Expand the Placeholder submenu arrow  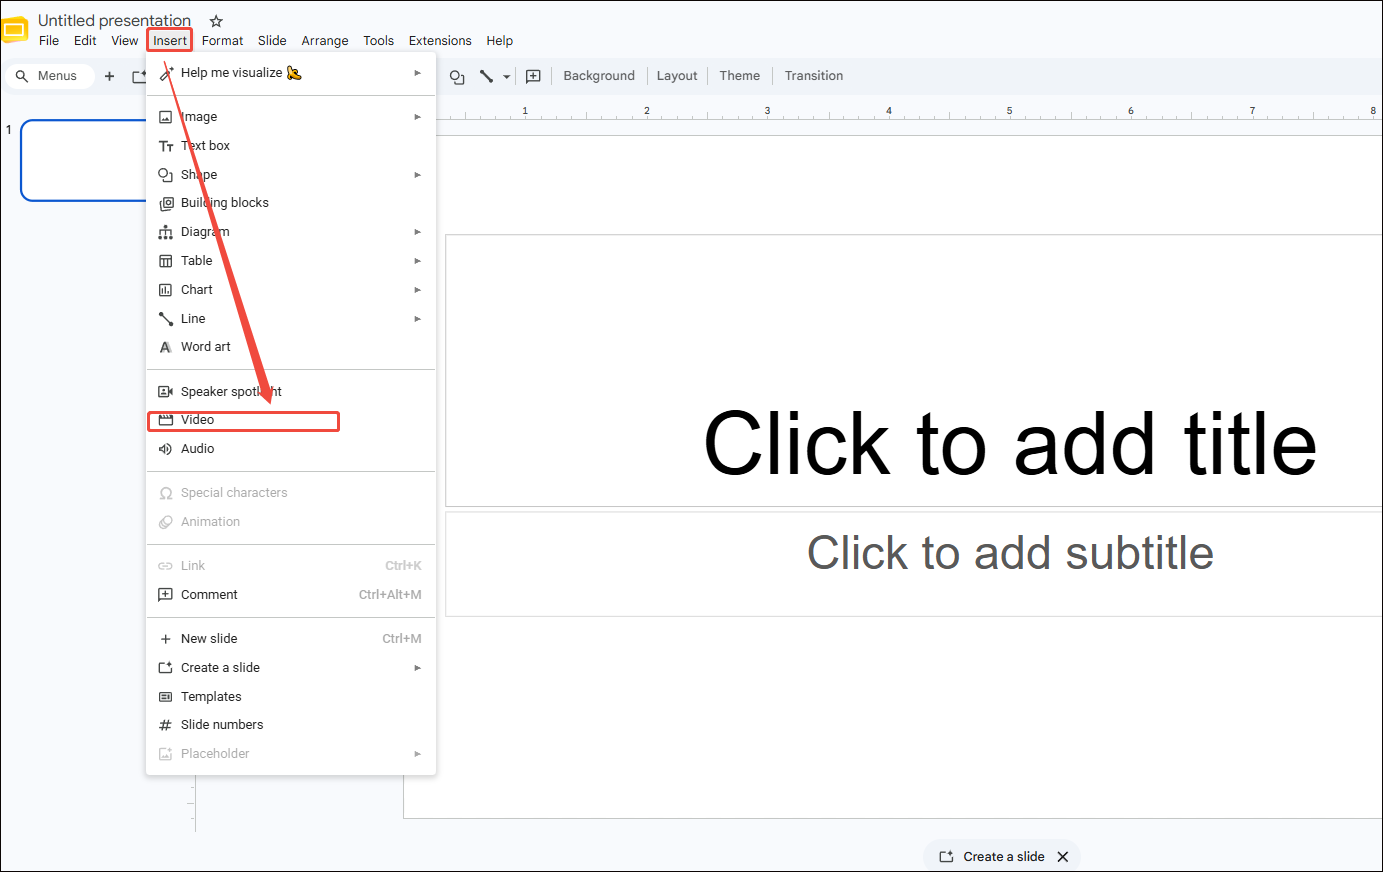click(417, 754)
